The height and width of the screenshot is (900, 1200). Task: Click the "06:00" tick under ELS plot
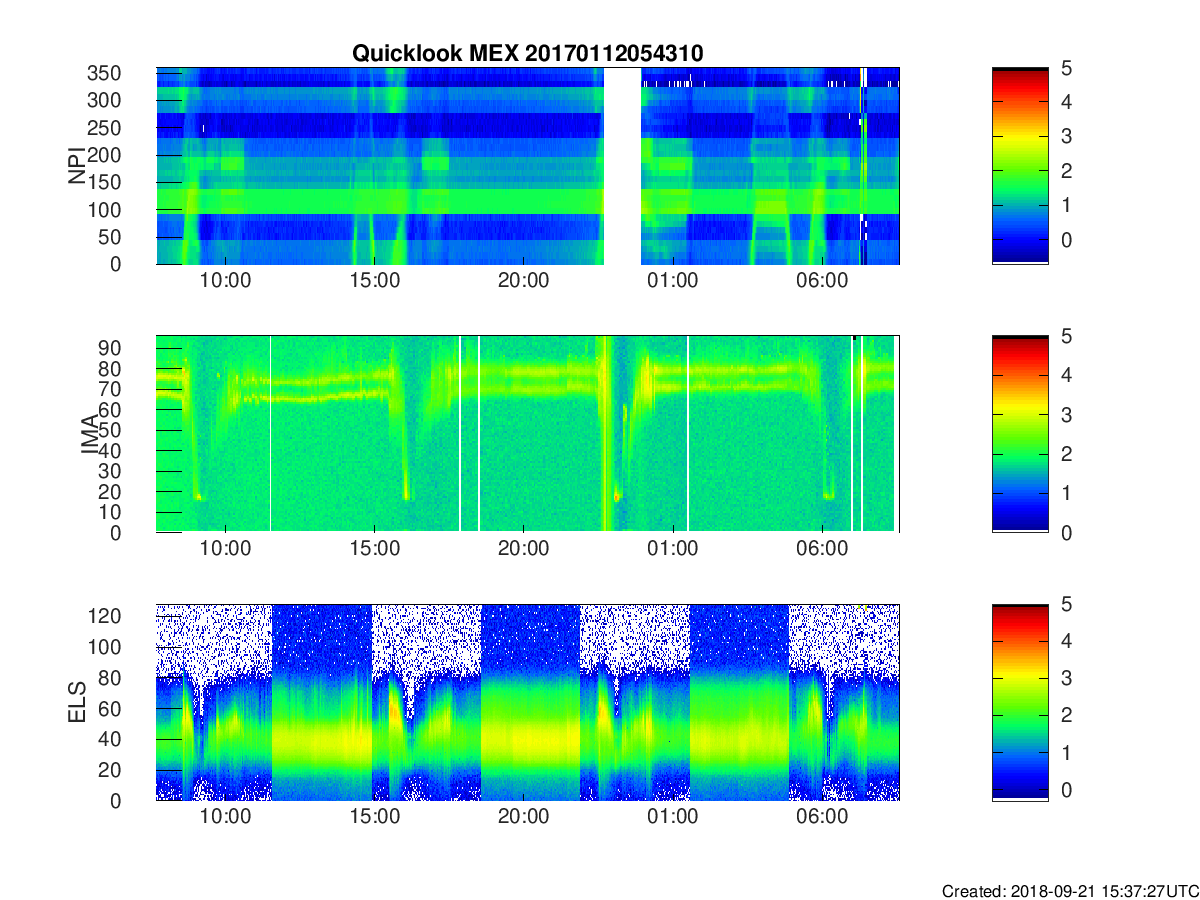[821, 816]
